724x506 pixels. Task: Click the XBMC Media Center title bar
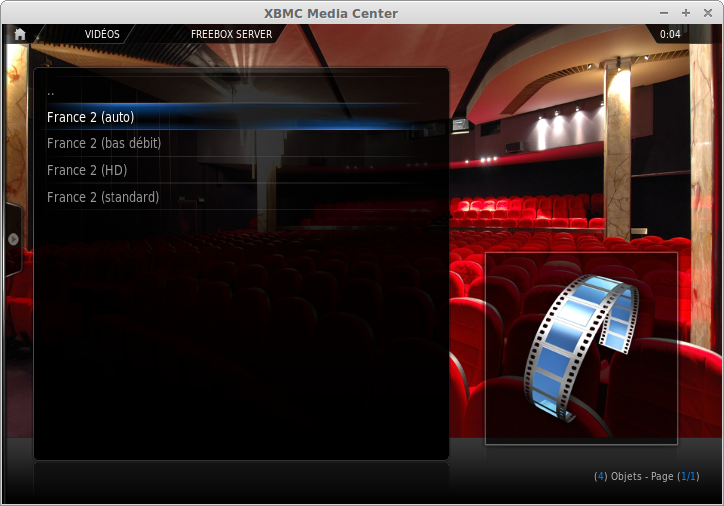331,13
